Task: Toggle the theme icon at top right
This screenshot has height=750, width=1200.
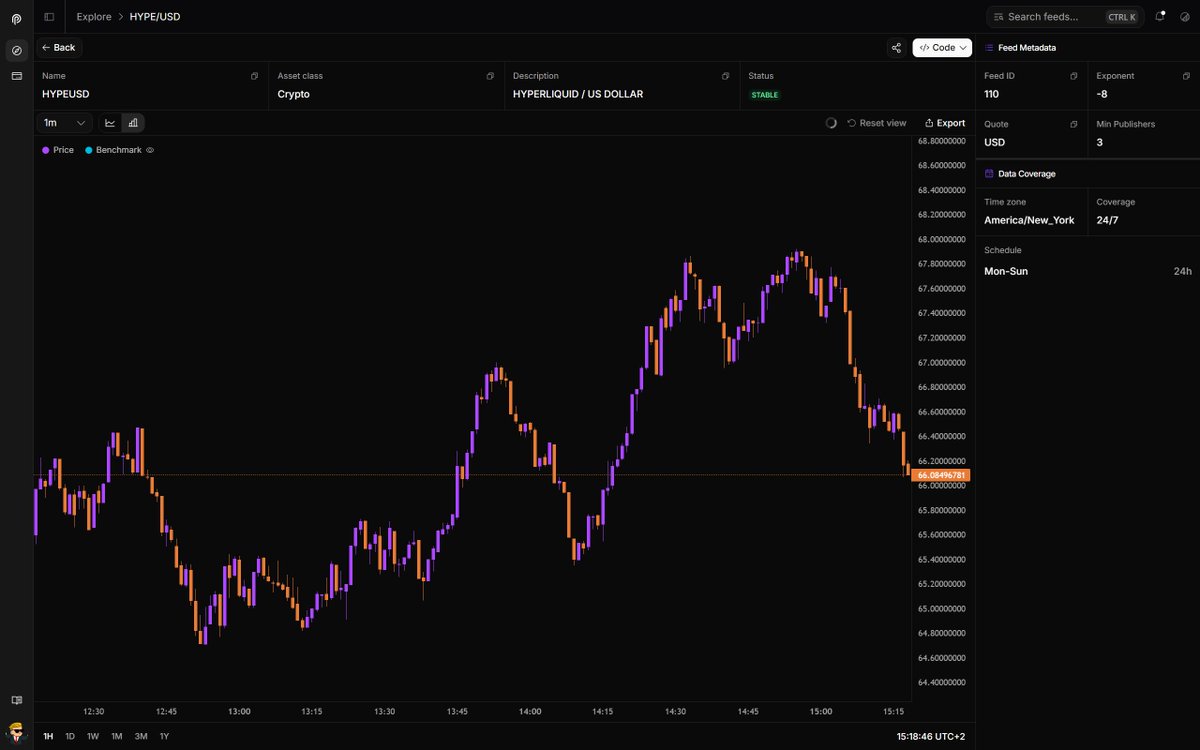Action: [x=1185, y=17]
